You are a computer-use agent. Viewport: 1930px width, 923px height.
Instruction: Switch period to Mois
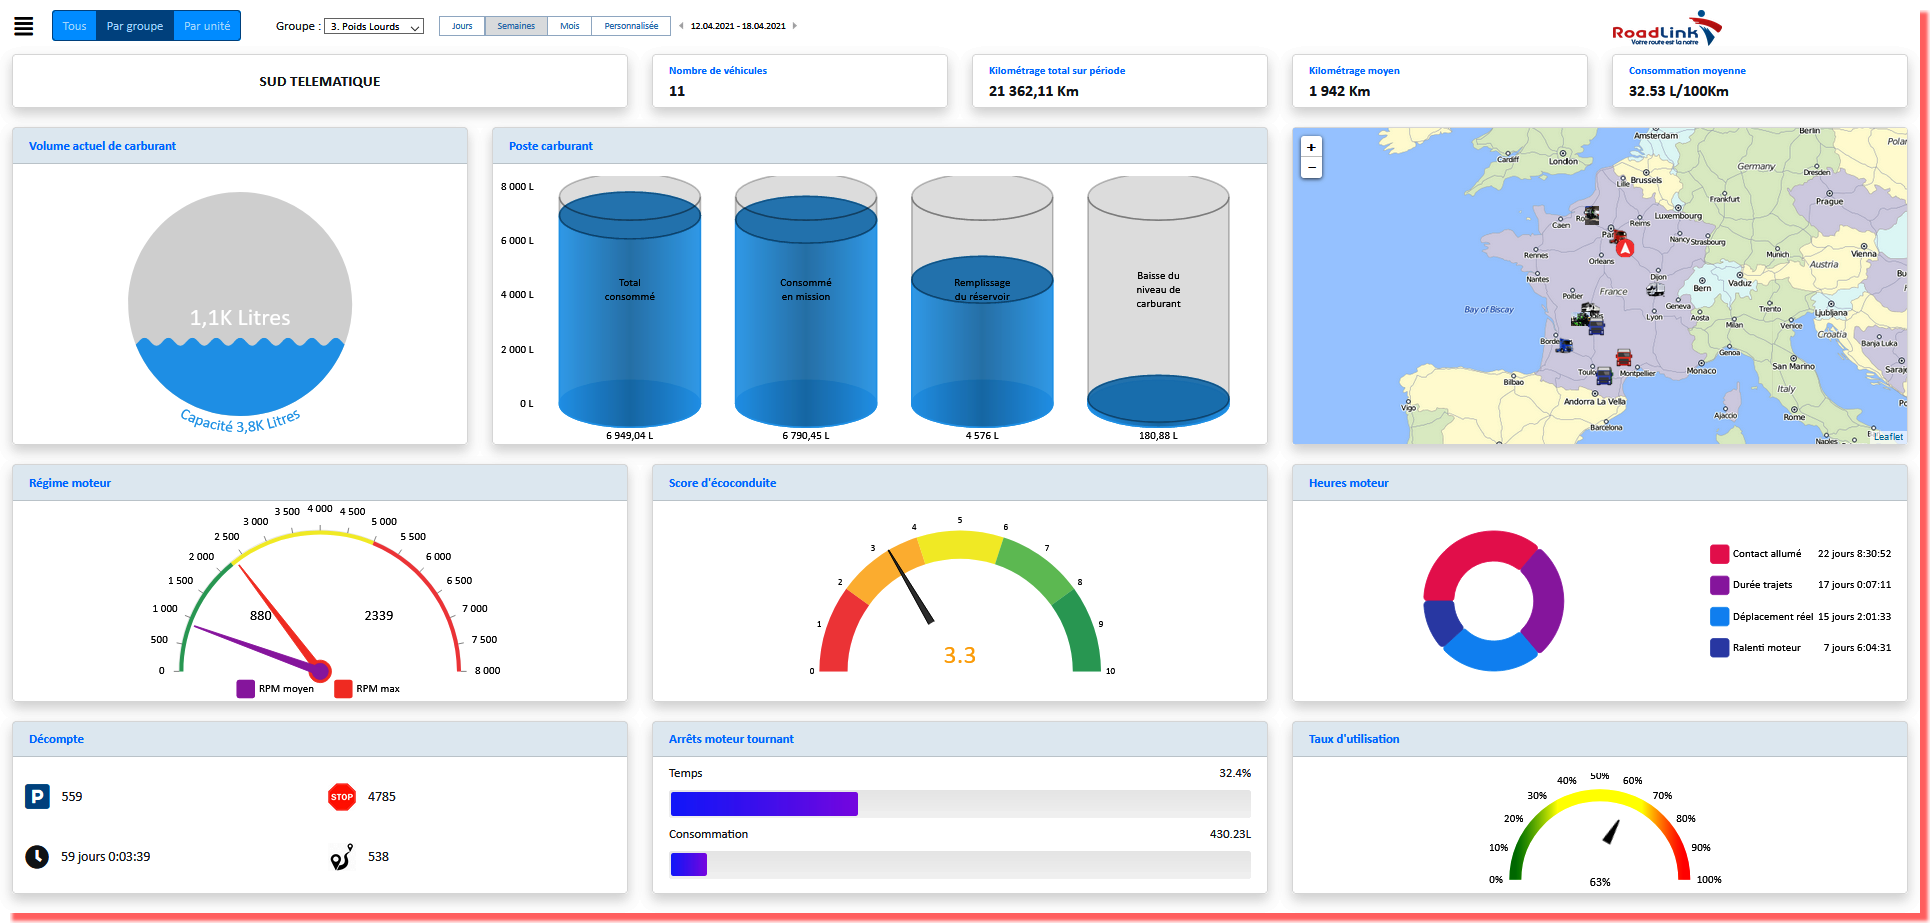click(x=569, y=26)
